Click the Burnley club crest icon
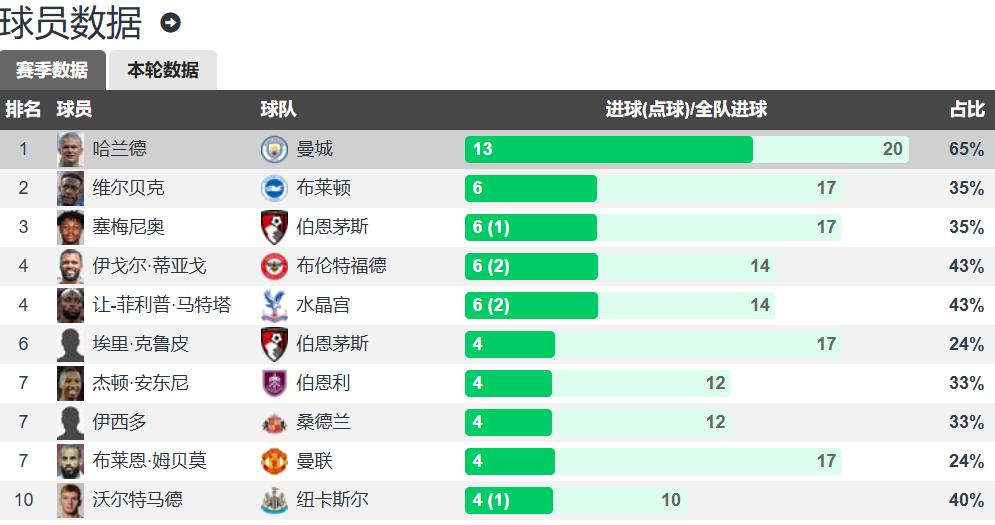This screenshot has width=995, height=525. (x=273, y=383)
